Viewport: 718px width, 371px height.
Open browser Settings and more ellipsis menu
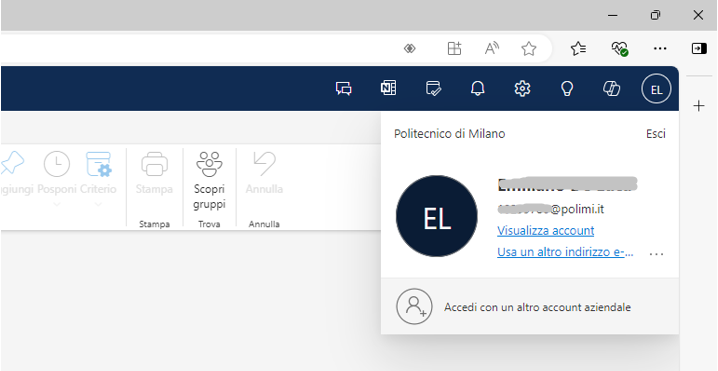pos(660,49)
